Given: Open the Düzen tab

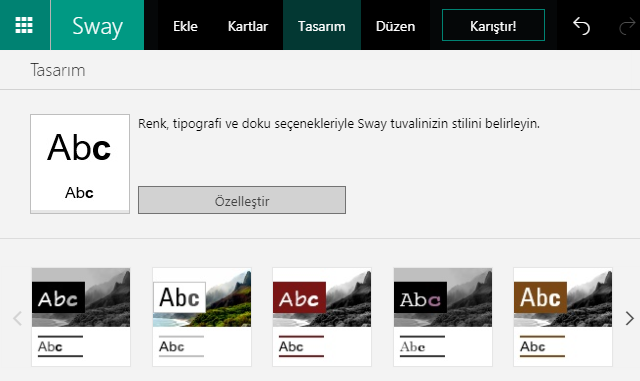Looking at the screenshot, I should (395, 27).
